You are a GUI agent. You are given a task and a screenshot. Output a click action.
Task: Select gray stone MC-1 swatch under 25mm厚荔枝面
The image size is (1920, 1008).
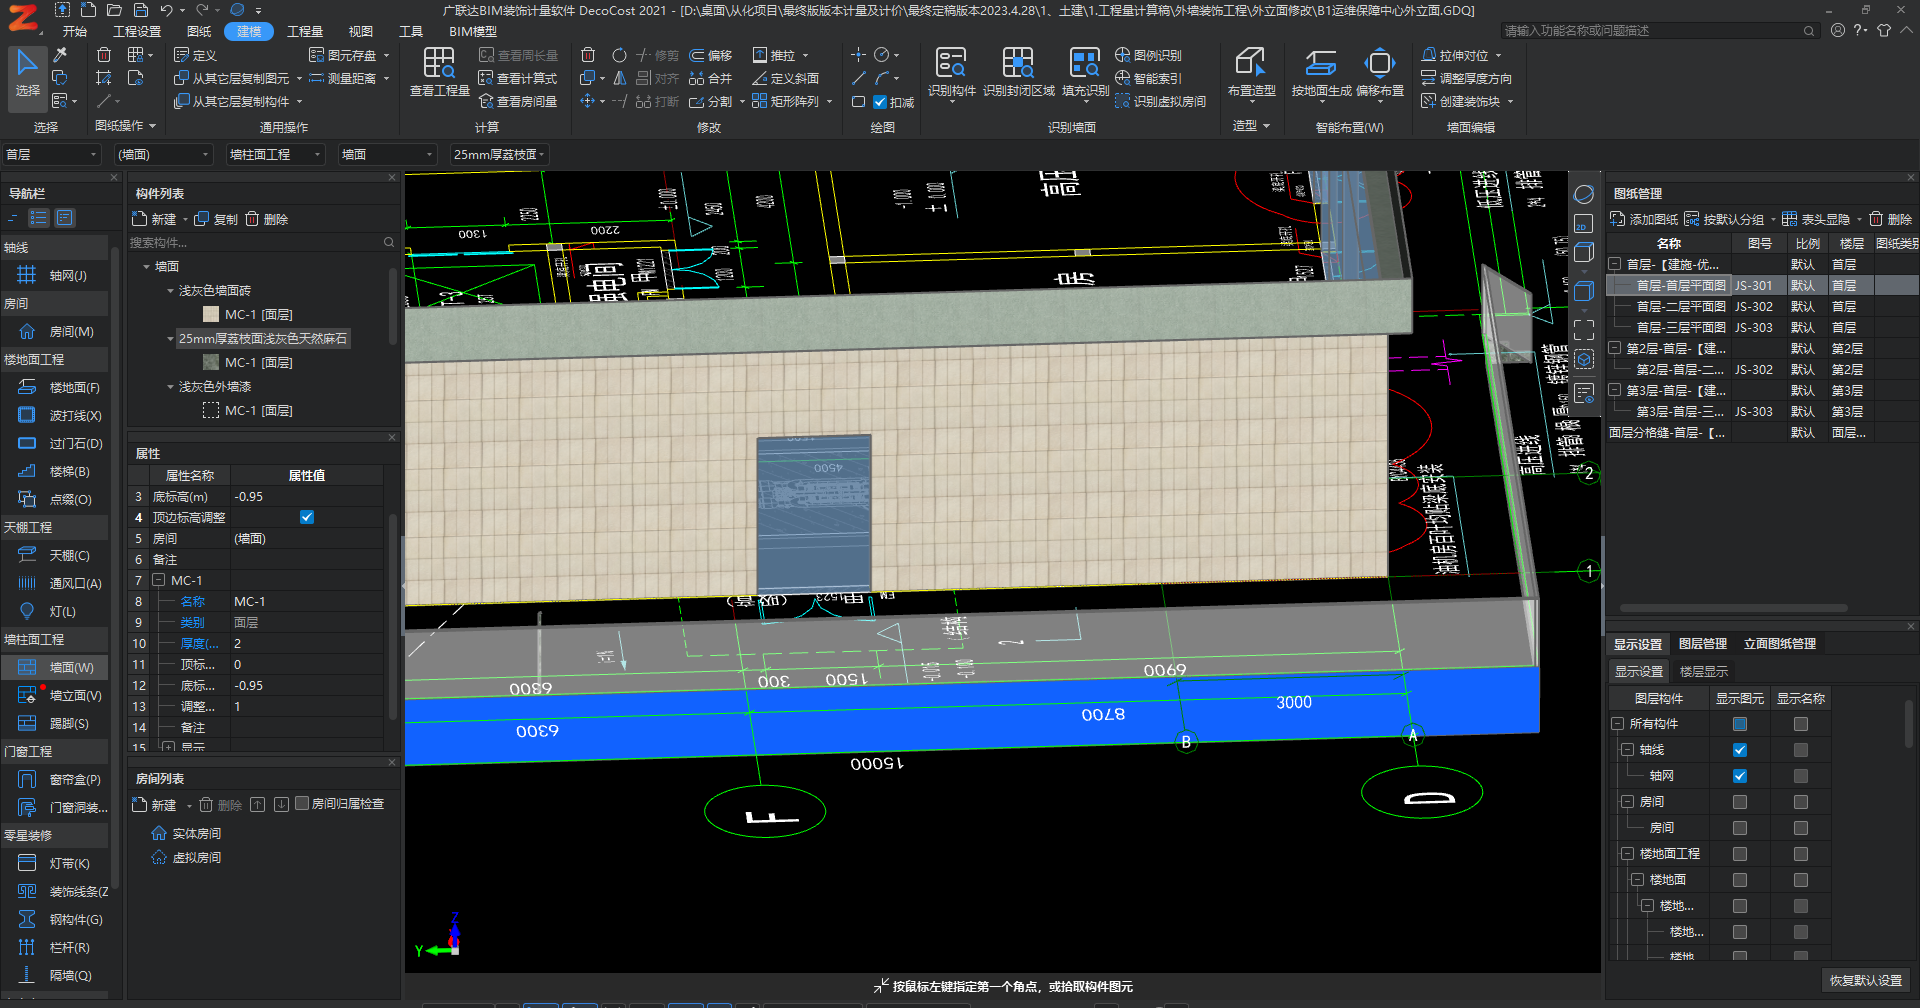211,362
